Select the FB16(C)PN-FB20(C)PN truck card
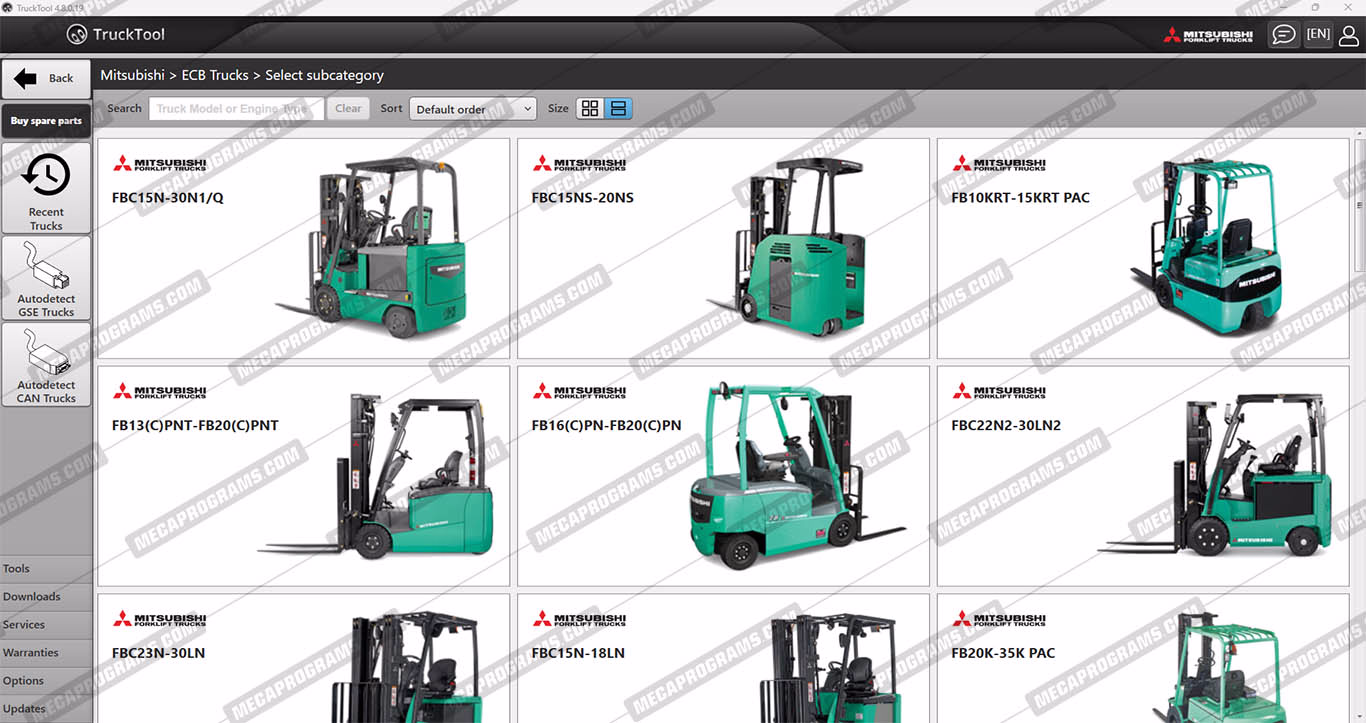Screen dimensions: 1366x723 723,476
